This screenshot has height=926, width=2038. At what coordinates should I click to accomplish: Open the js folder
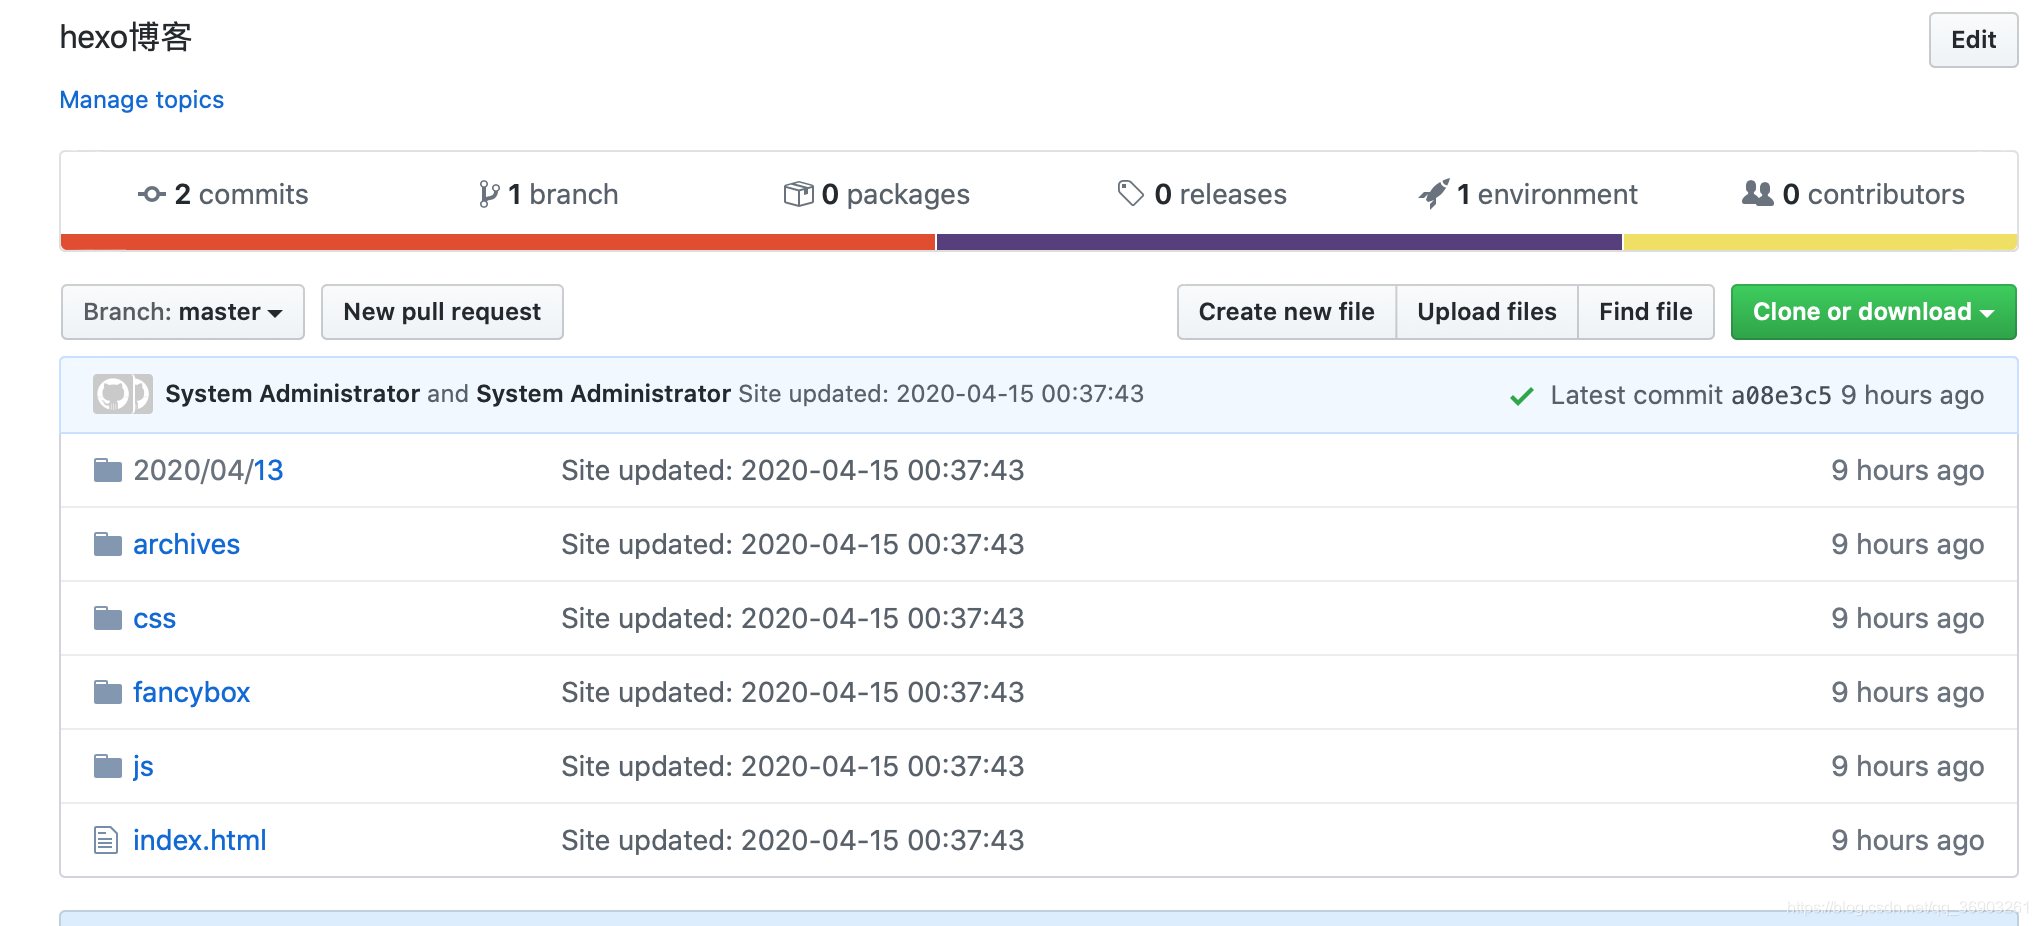144,766
